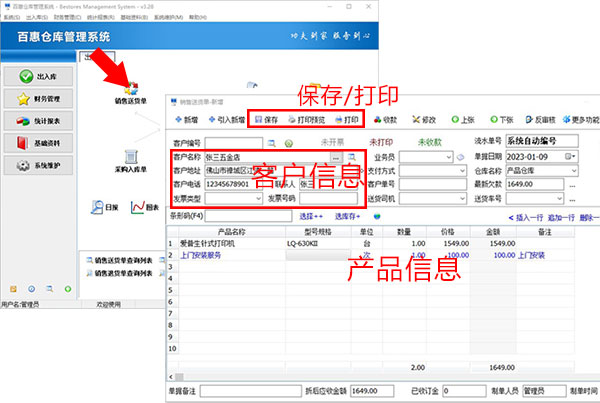Image resolution: width=600 pixels, height=403 pixels.
Task: Click the orange icon at sidebar bottom
Action: (13, 289)
